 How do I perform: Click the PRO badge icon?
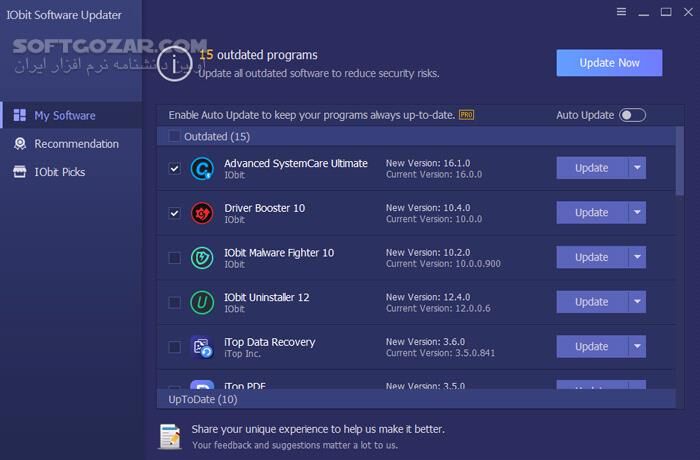[467, 115]
